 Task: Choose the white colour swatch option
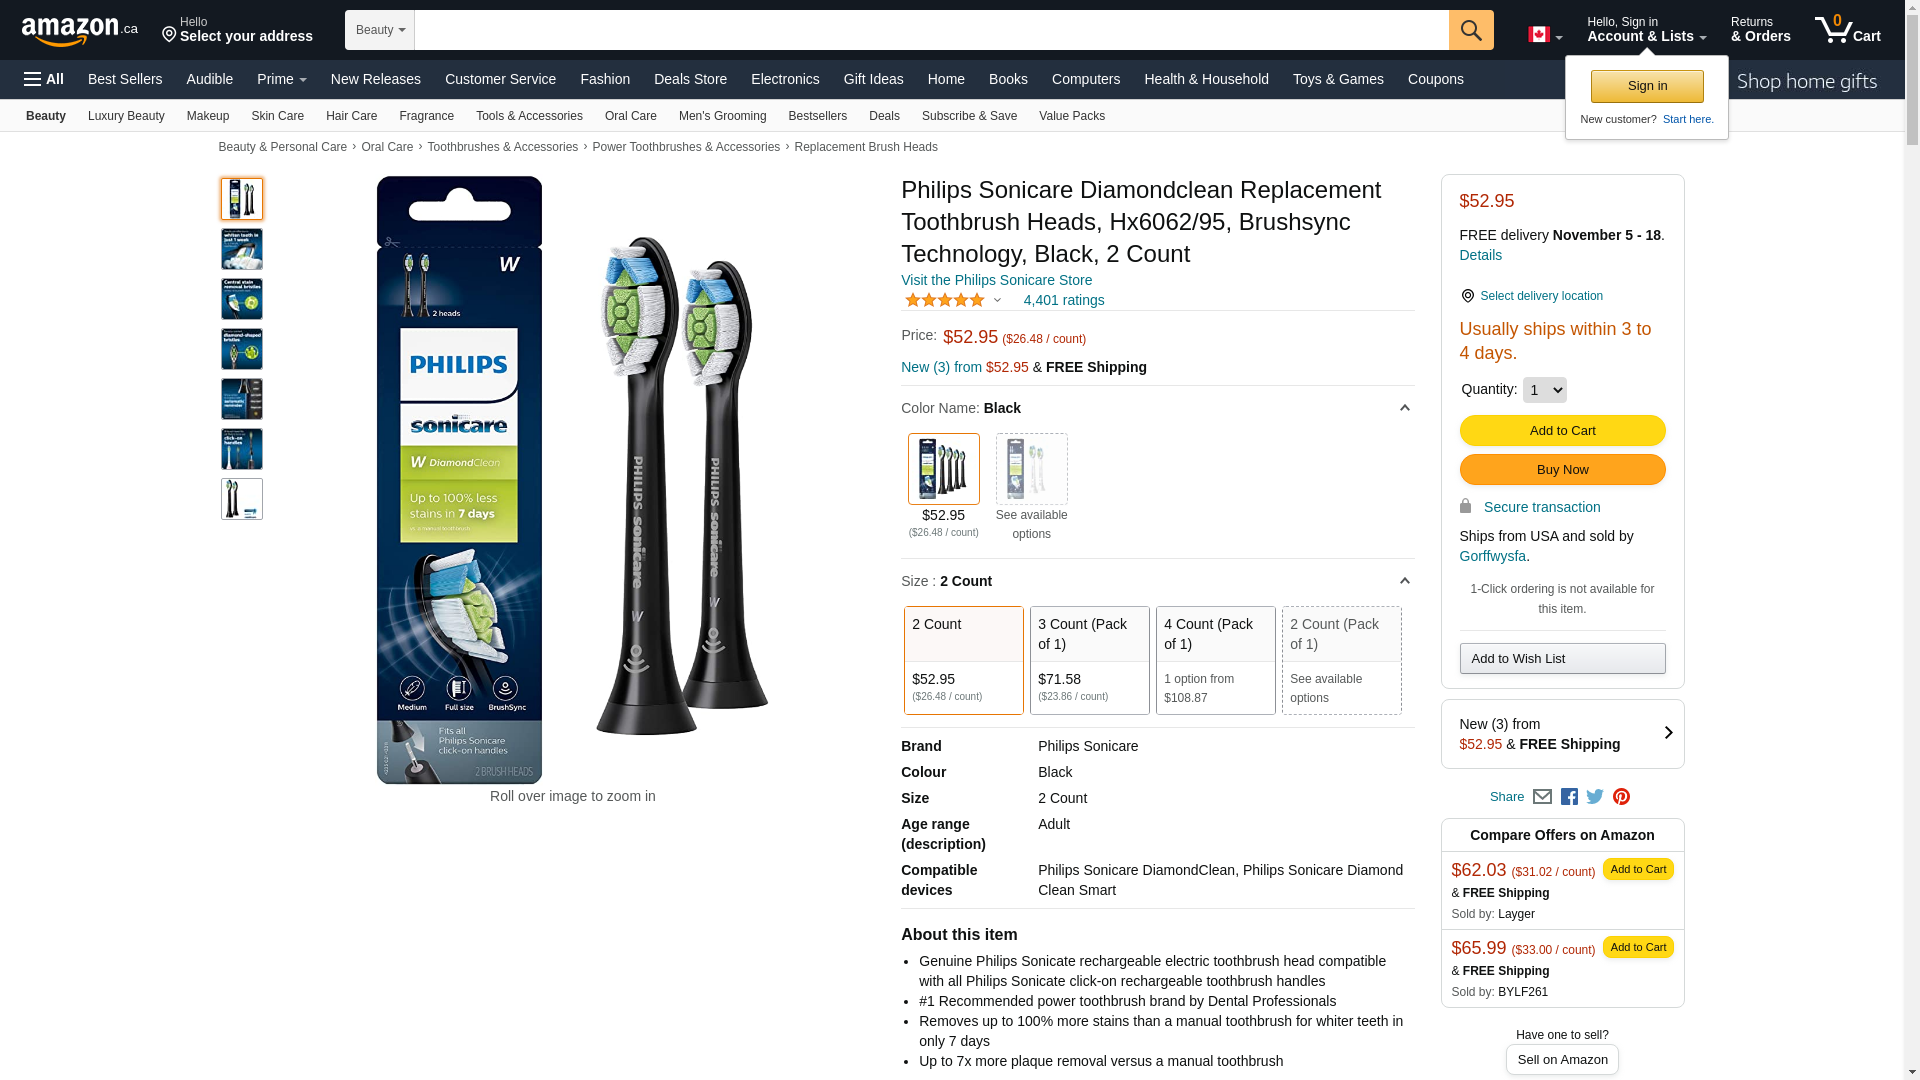(x=1031, y=469)
